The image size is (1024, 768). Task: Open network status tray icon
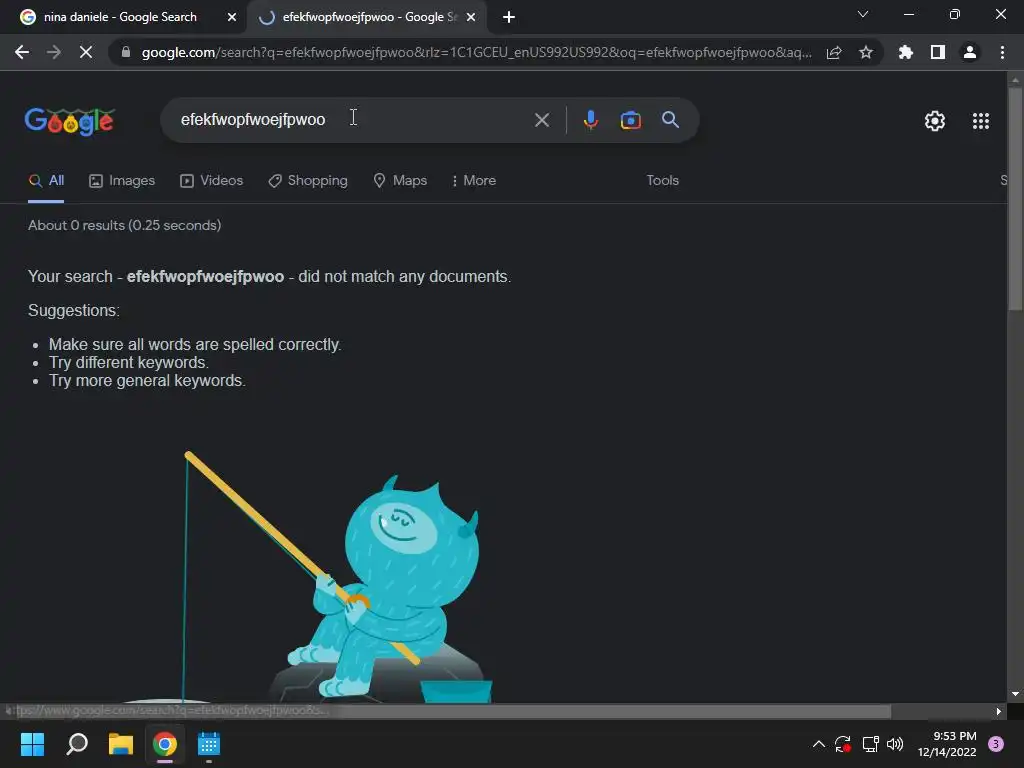pyautogui.click(x=870, y=744)
